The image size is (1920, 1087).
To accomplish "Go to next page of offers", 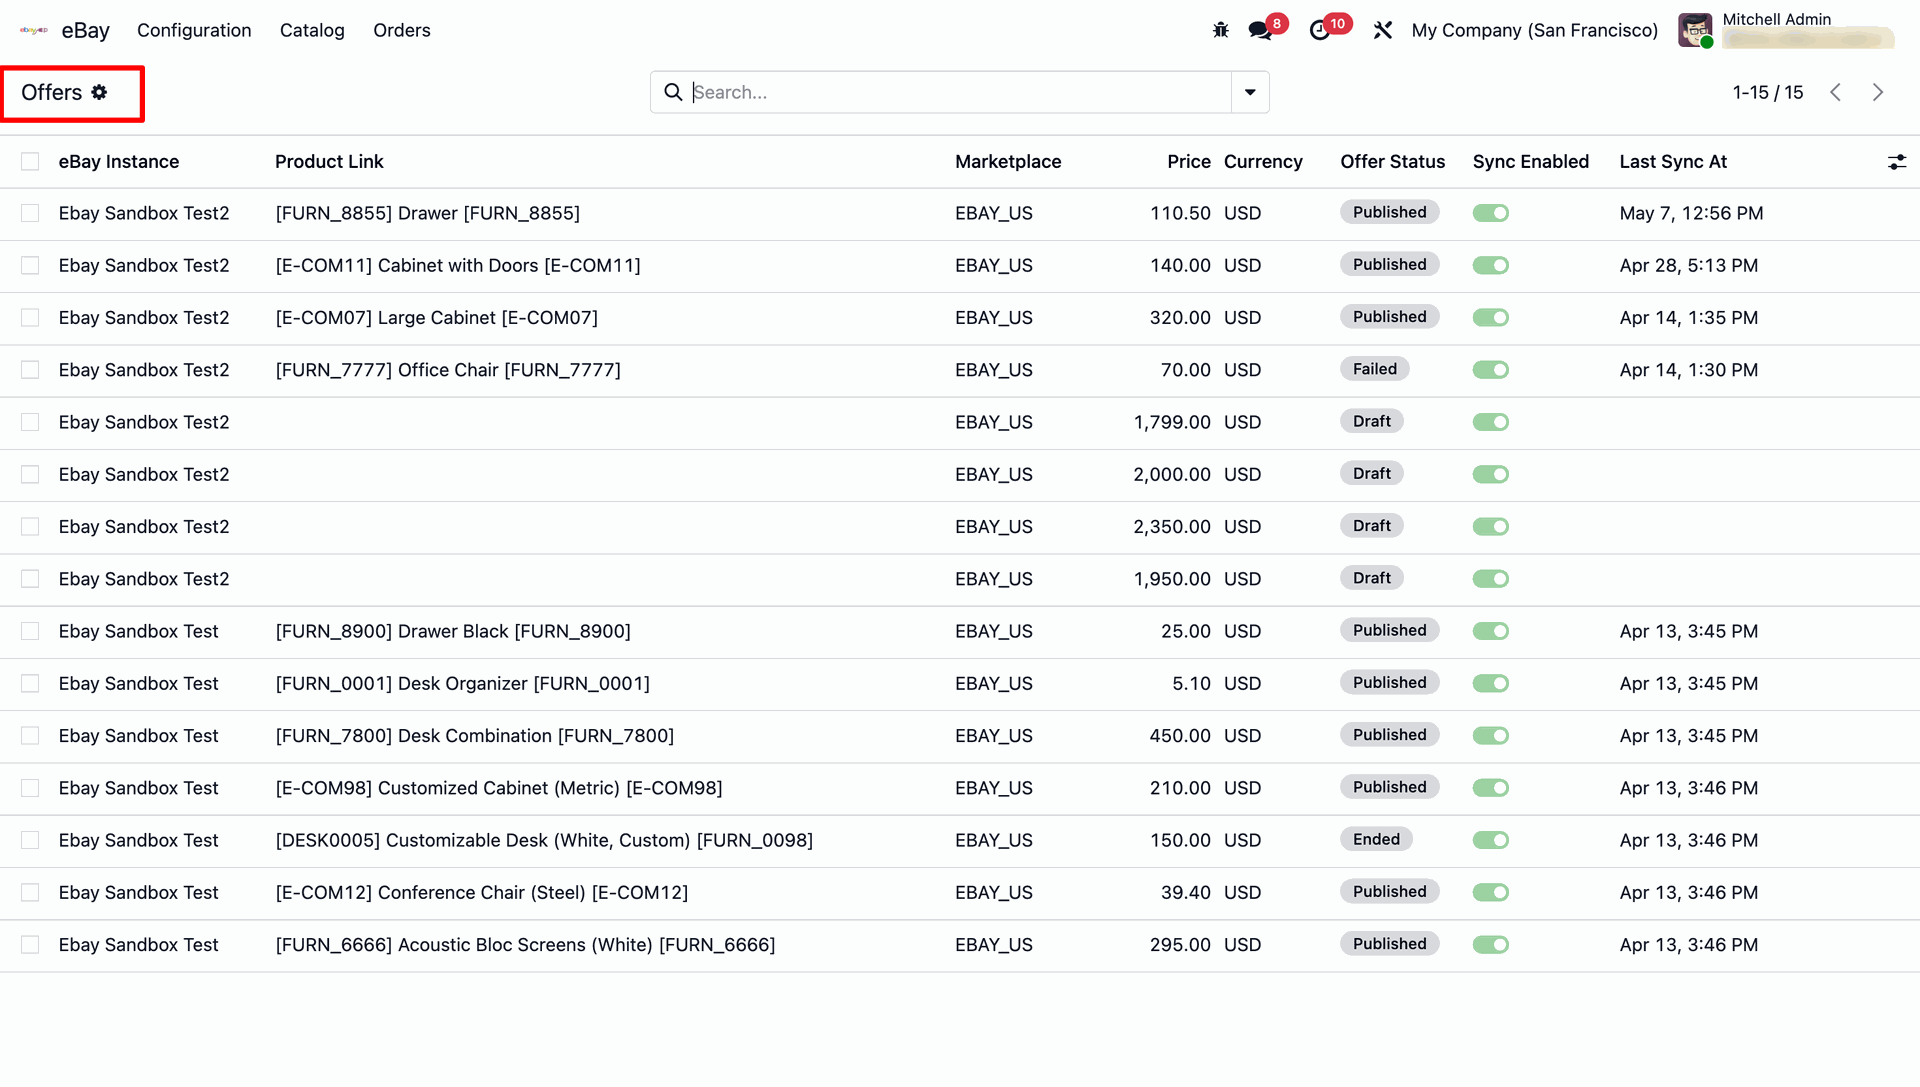I will coord(1878,92).
